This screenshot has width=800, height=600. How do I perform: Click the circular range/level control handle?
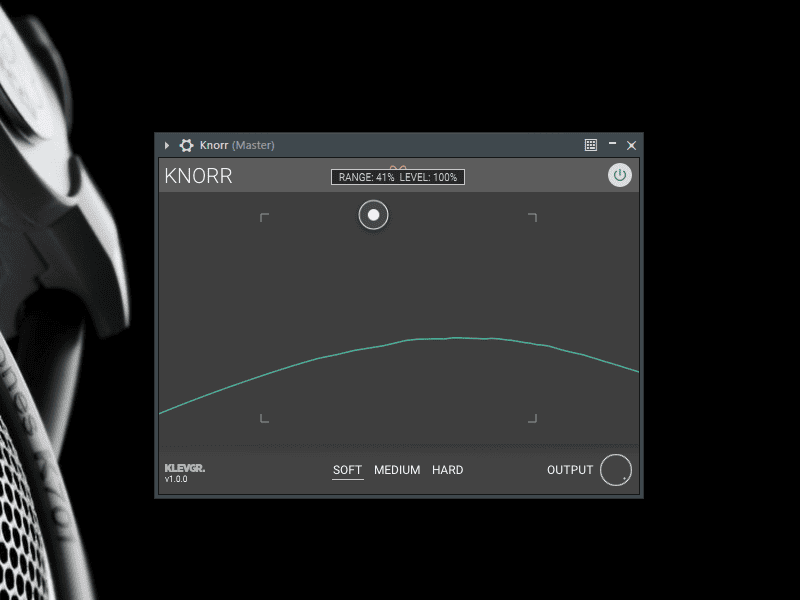pyautogui.click(x=373, y=215)
